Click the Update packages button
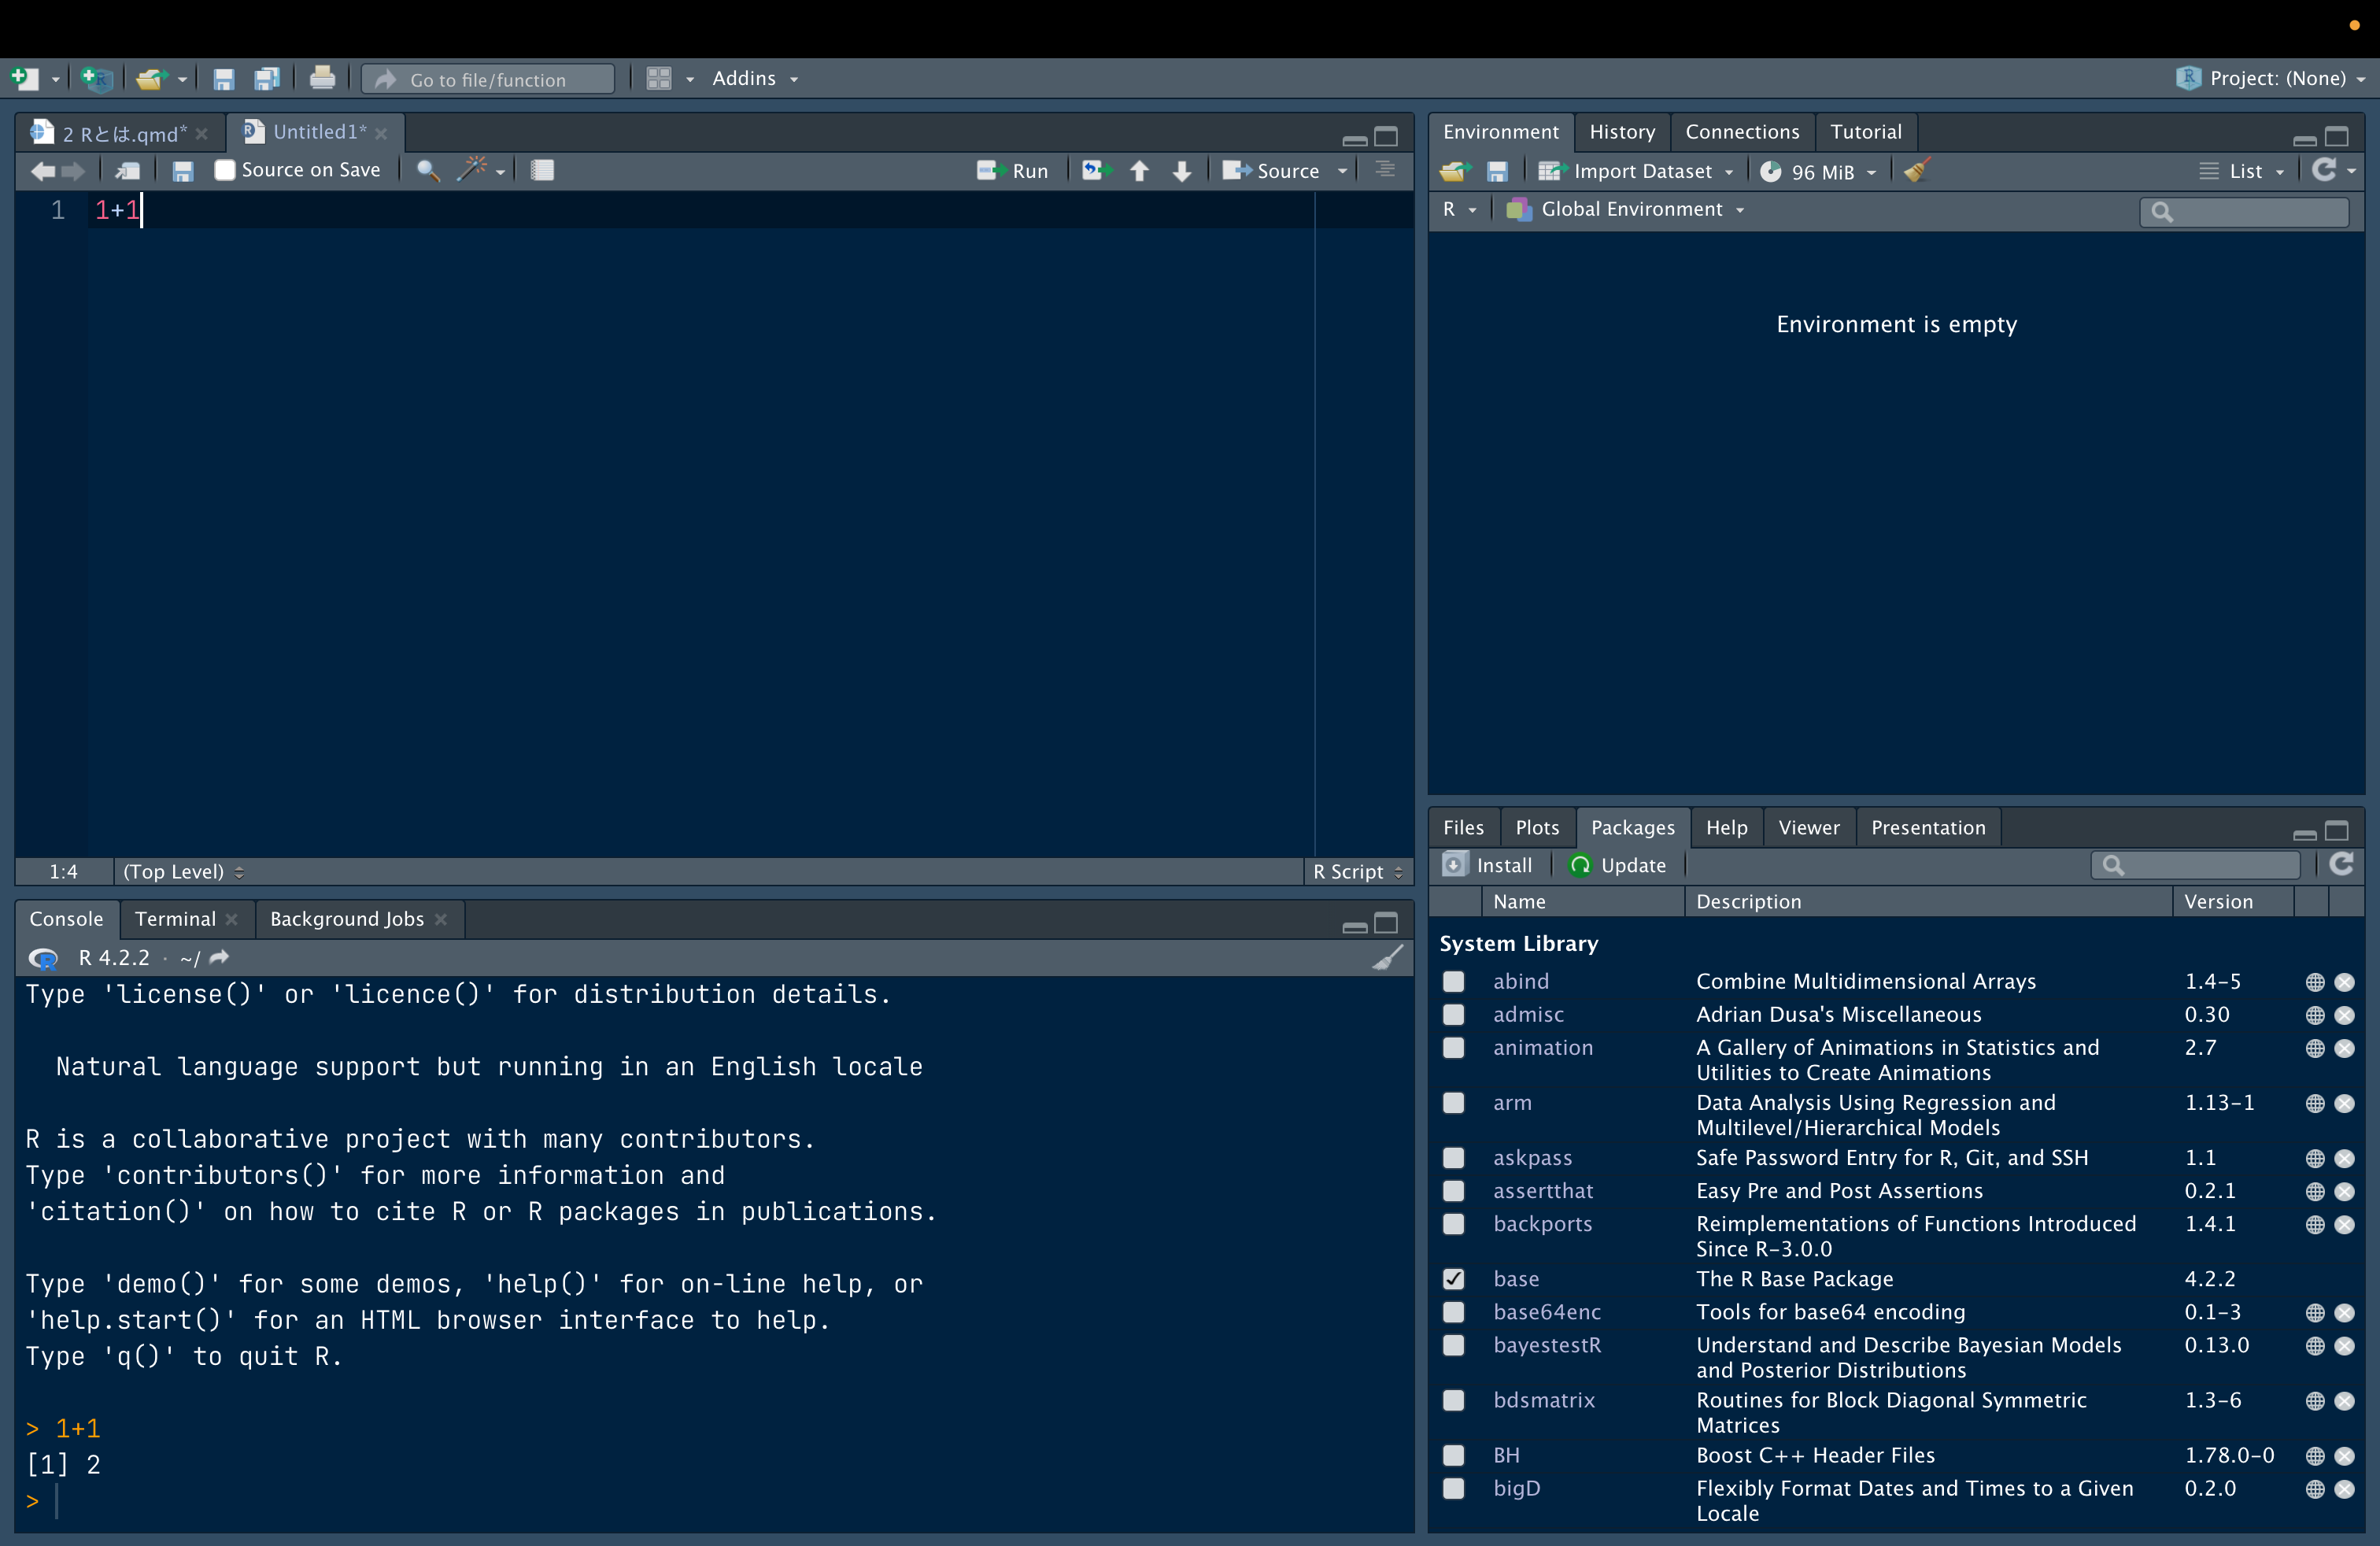The height and width of the screenshot is (1546, 2380). coord(1618,865)
